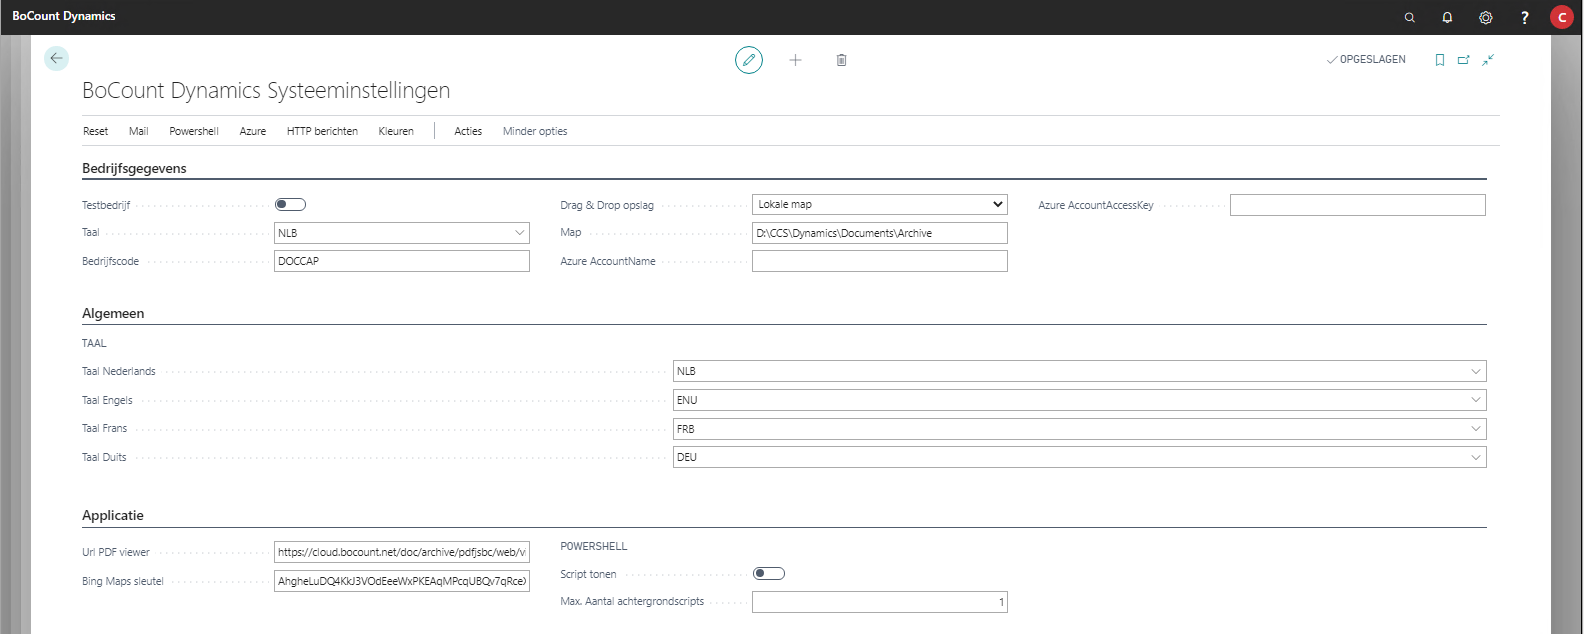Open notifications bell icon
Viewport: 1584px width, 634px height.
[1447, 17]
